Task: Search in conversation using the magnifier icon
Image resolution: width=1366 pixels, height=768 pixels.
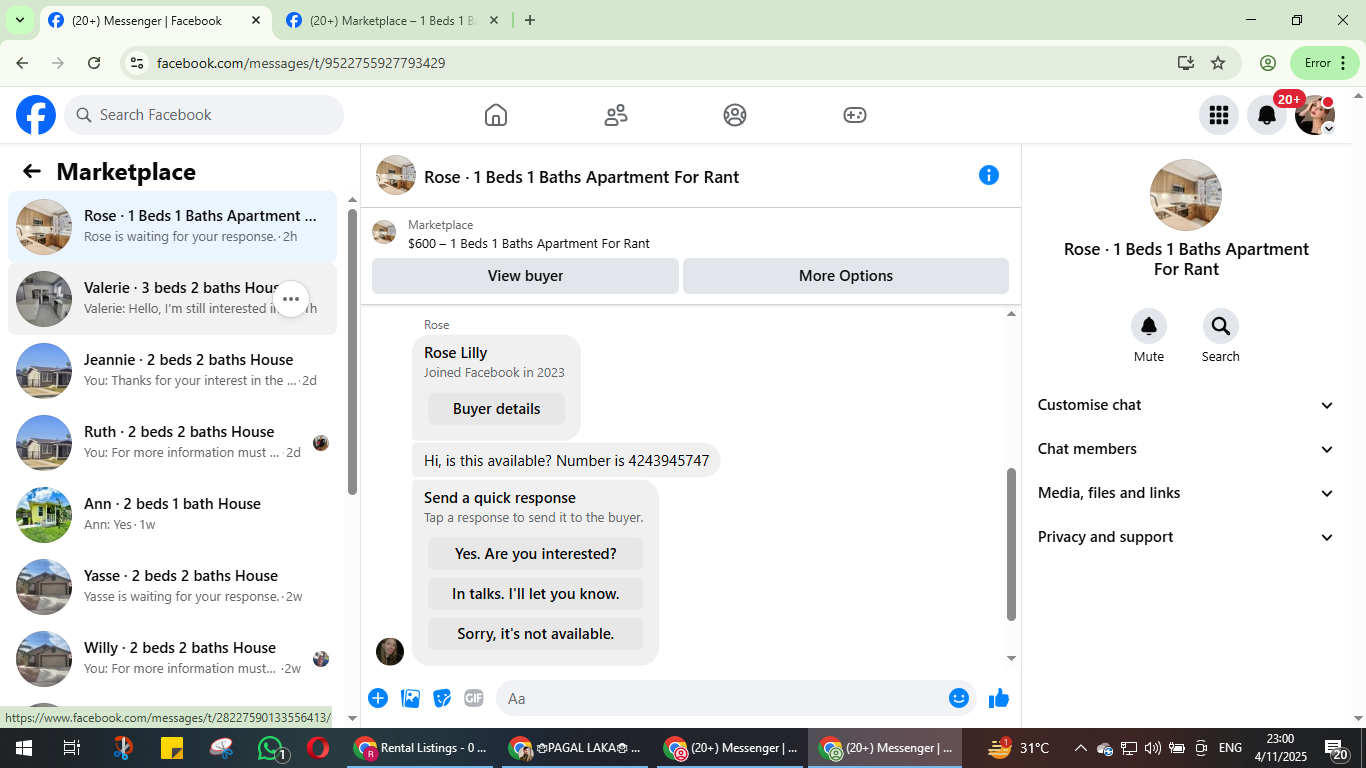Action: 1221,326
